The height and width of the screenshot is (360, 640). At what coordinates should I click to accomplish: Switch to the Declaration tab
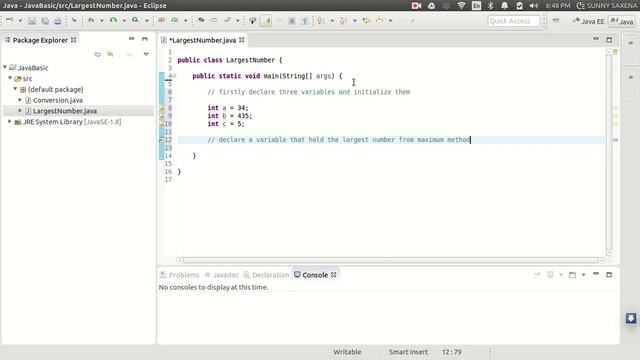[x=266, y=275]
